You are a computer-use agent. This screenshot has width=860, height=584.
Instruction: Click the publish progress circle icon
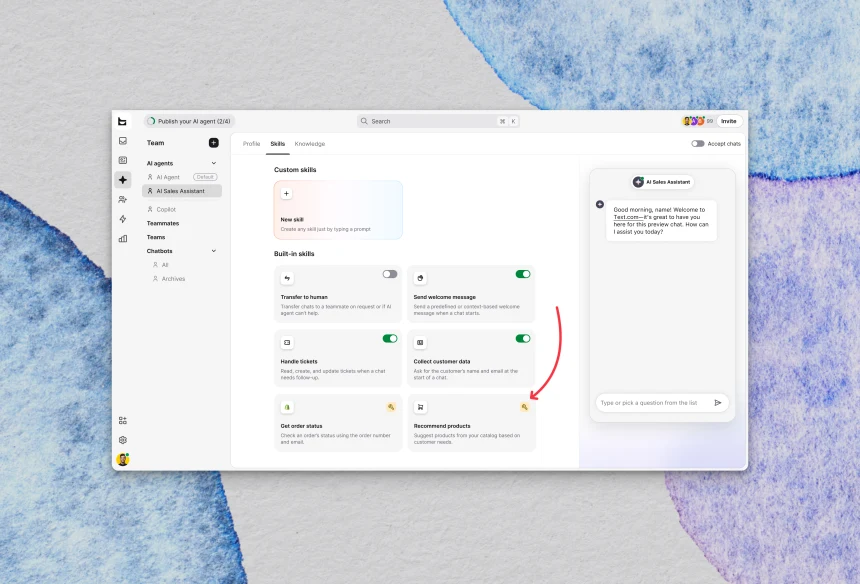tap(151, 121)
